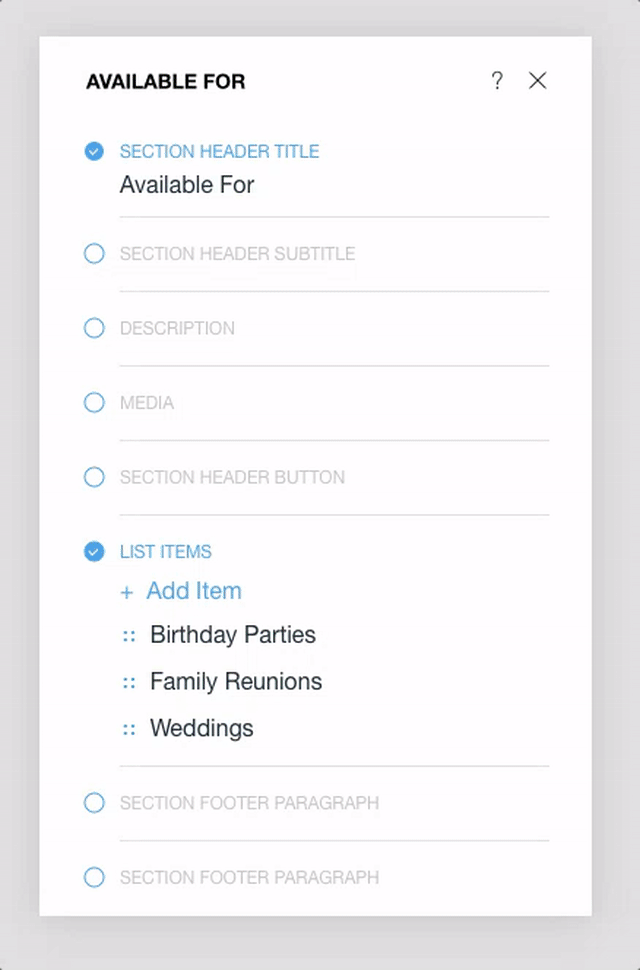Viewport: 640px width, 970px height.
Task: Enable the first Section Footer Paragraph
Action: click(x=94, y=803)
